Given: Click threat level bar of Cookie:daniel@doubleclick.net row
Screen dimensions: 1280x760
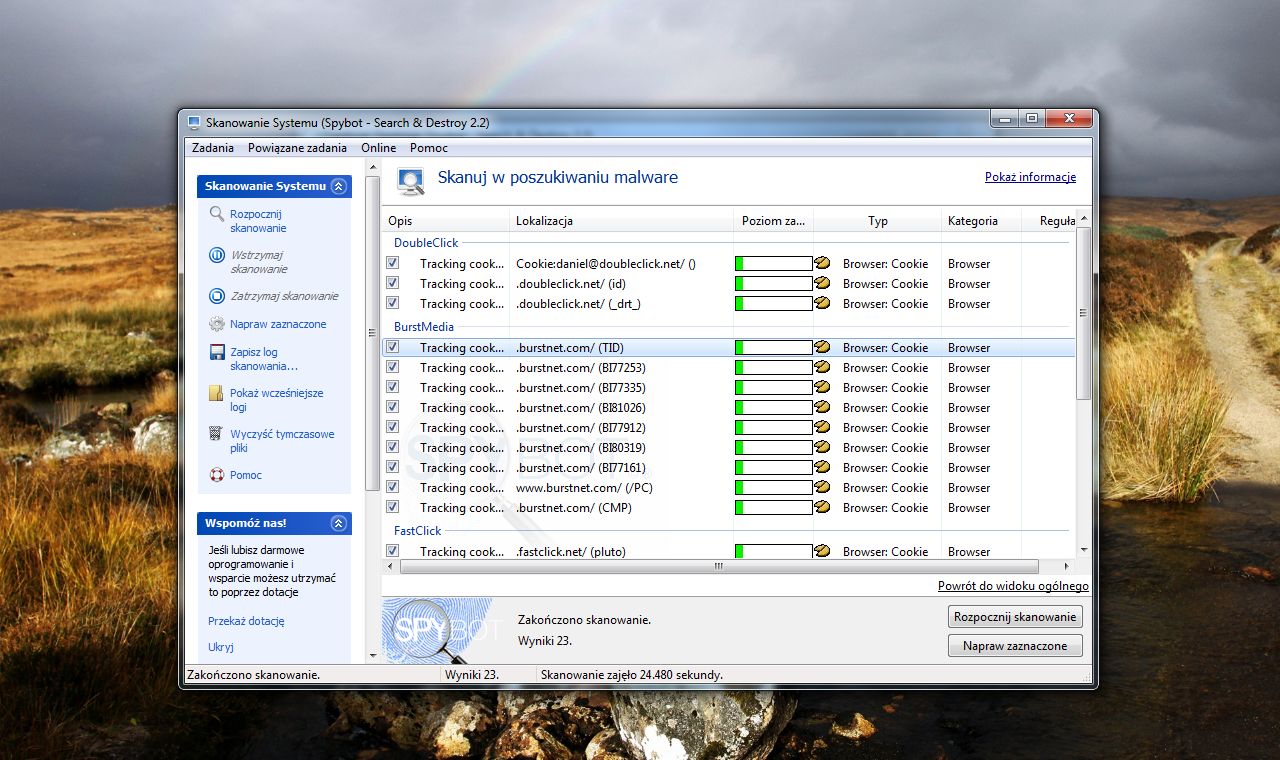Looking at the screenshot, I should click(x=774, y=263).
